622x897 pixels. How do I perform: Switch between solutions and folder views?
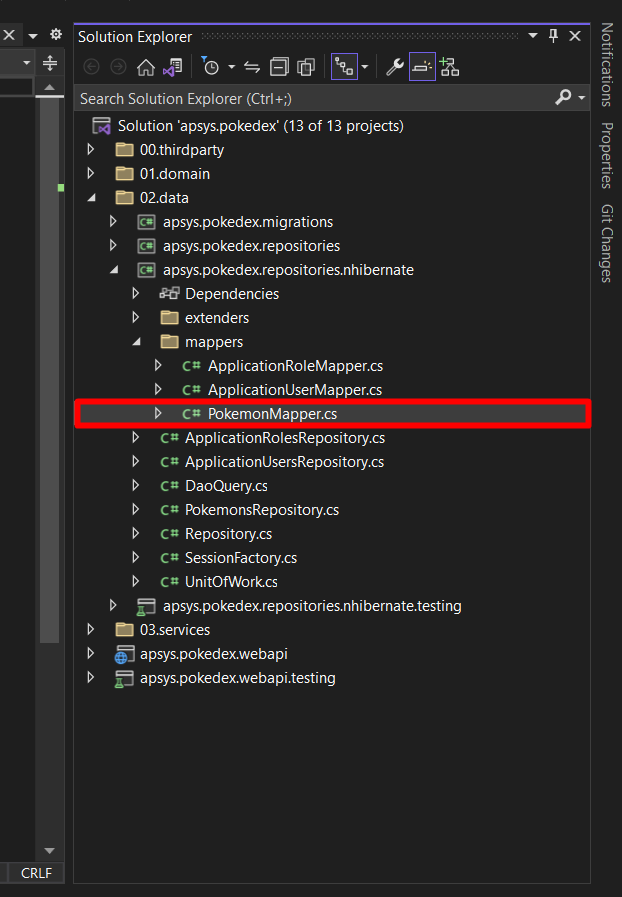click(172, 67)
